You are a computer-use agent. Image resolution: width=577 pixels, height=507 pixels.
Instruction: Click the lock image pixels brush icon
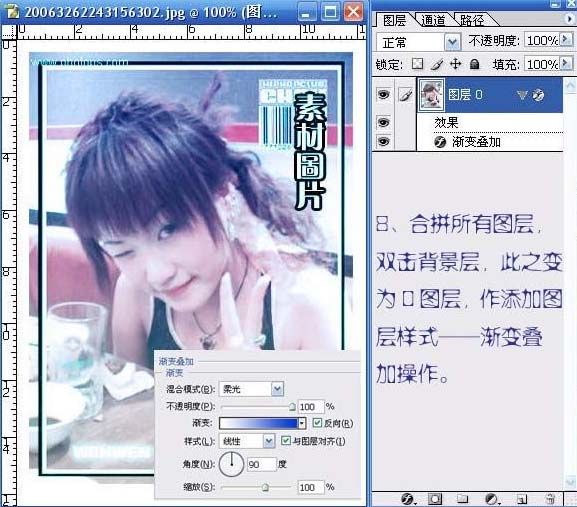(437, 64)
